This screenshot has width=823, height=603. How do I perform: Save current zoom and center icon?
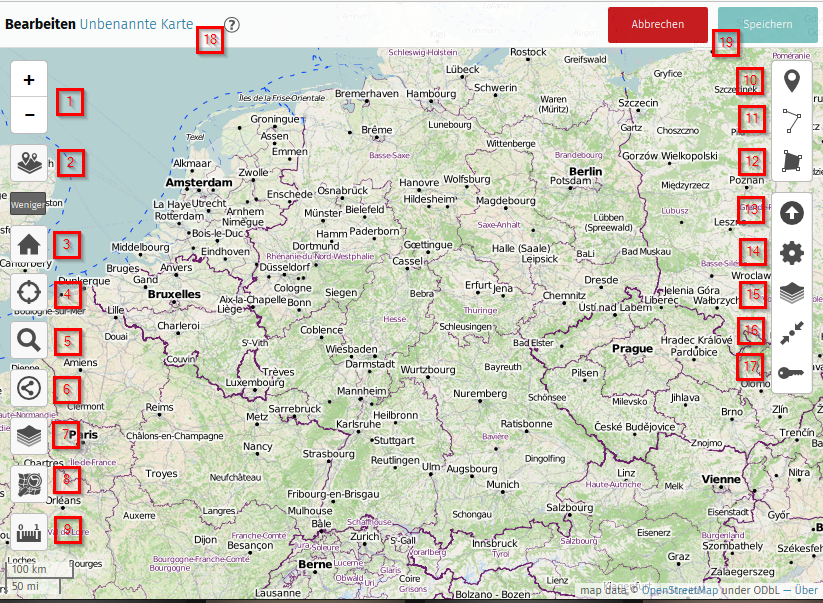pyautogui.click(x=792, y=333)
